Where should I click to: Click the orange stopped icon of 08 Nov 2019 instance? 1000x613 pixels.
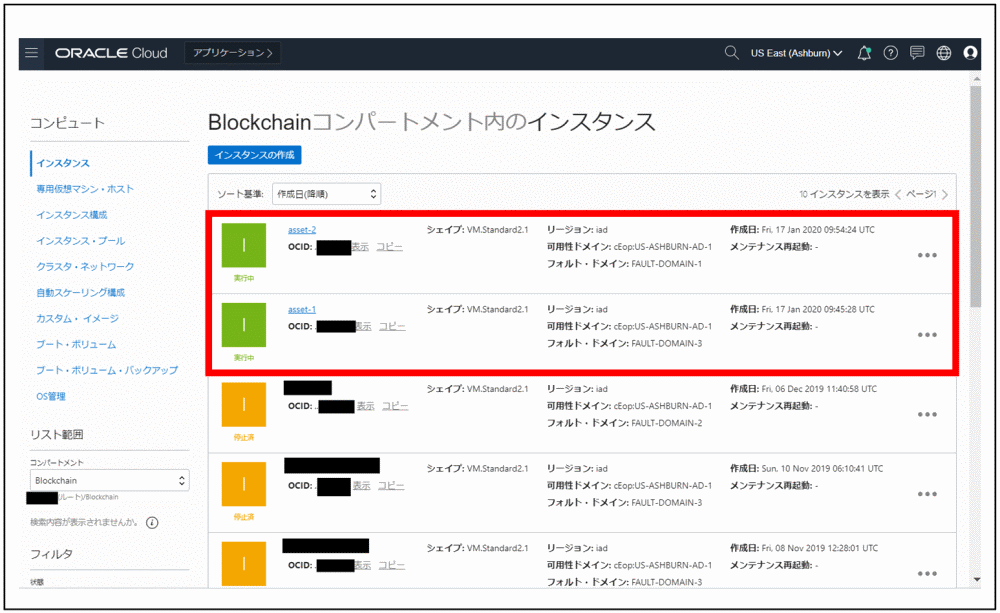point(244,563)
